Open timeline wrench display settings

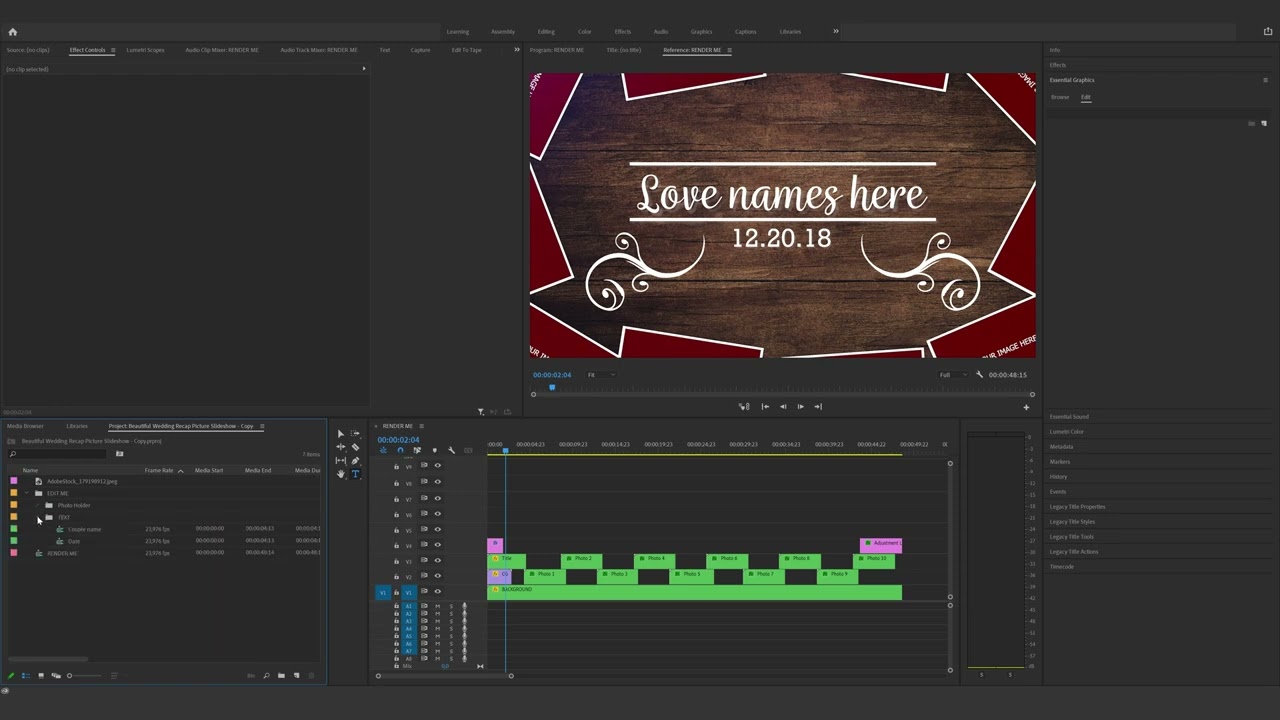click(x=451, y=450)
